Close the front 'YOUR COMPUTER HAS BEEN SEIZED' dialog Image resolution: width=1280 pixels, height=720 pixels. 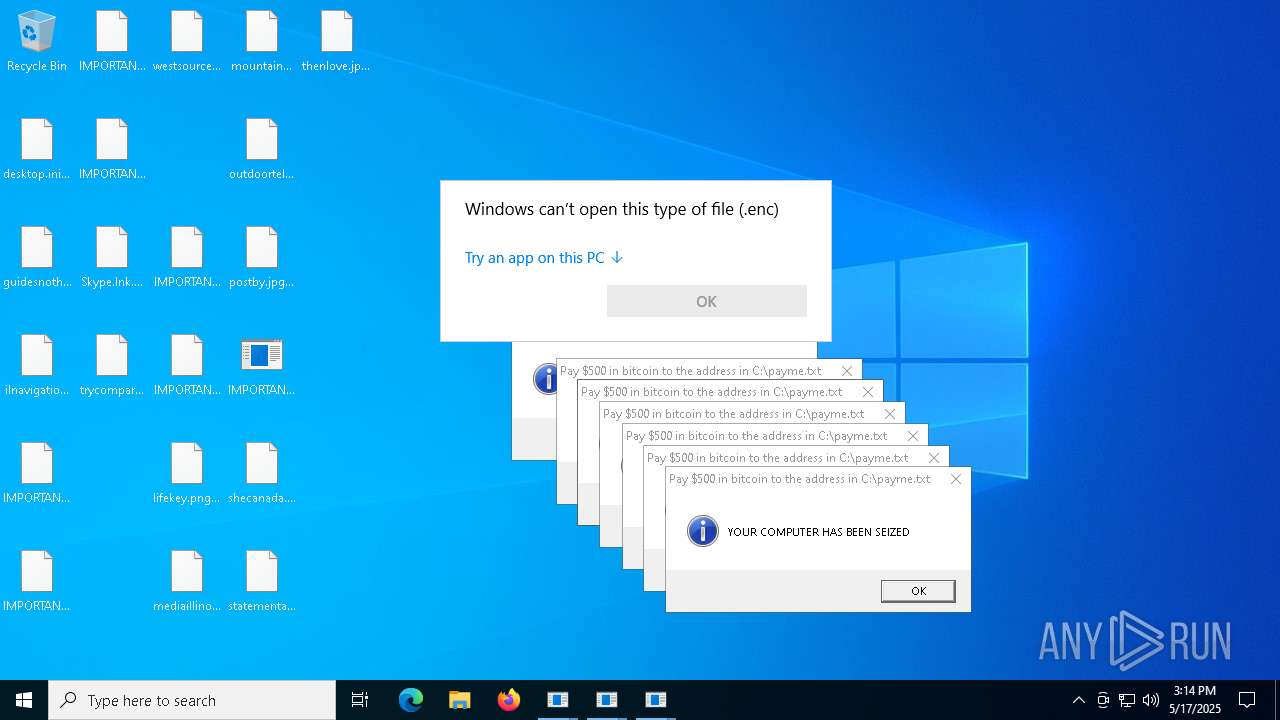click(956, 479)
